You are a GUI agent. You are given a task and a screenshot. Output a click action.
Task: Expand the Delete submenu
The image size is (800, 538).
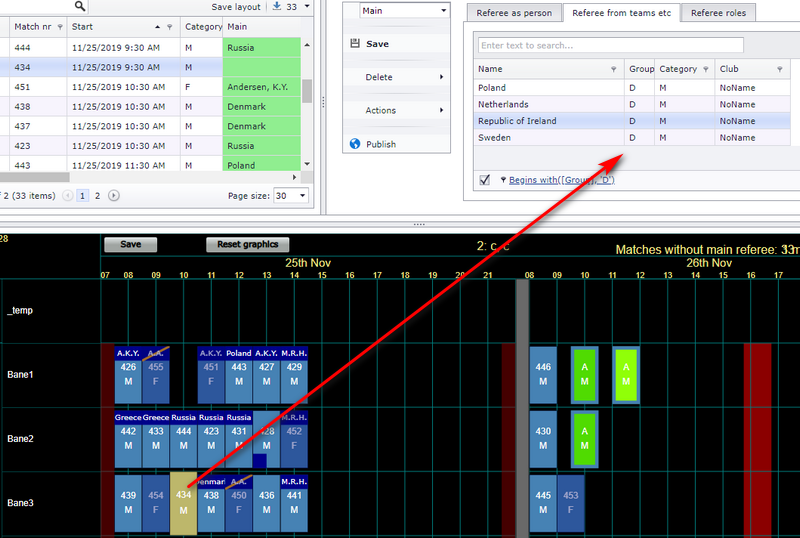point(441,77)
